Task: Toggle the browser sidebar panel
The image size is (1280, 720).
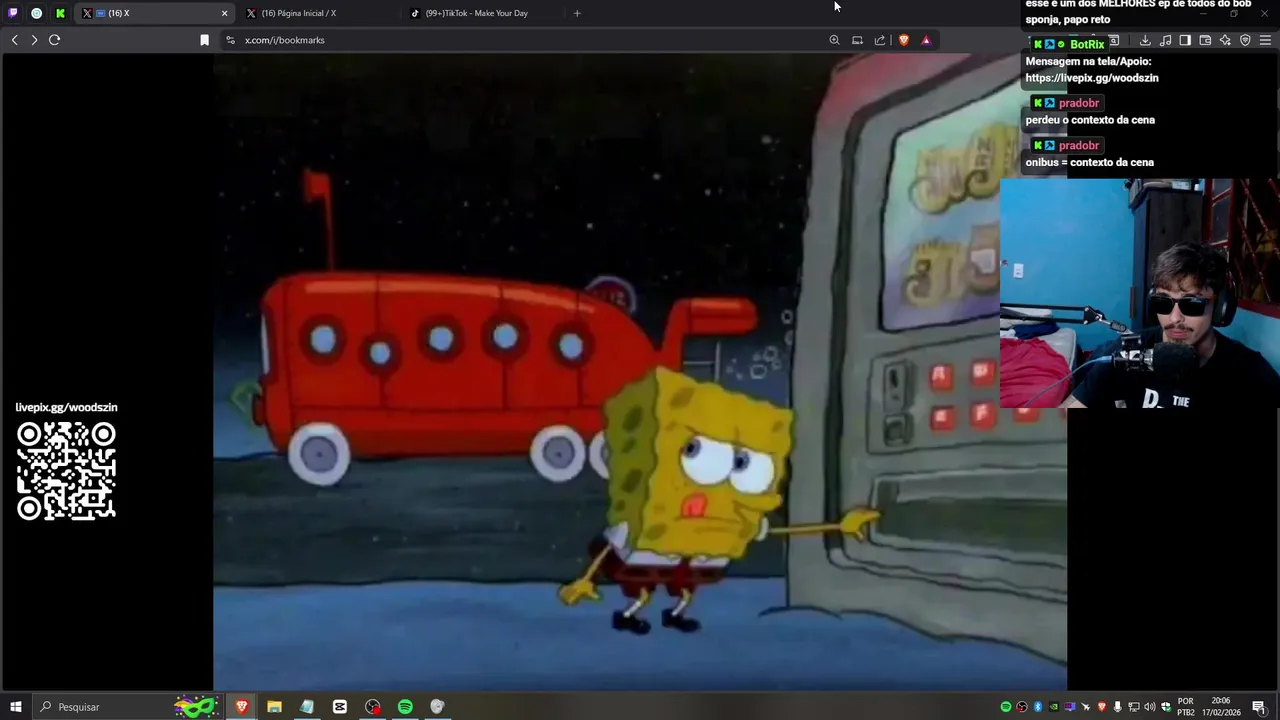Action: pos(1185,40)
